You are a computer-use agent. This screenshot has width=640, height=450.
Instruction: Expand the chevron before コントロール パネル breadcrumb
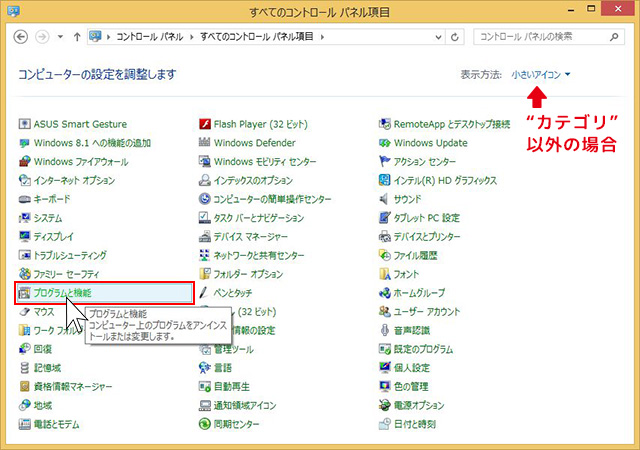109,37
